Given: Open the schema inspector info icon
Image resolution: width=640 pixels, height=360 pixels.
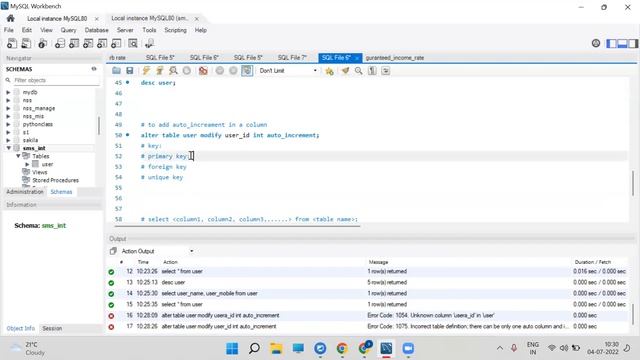Looking at the screenshot, I should click(x=42, y=43).
